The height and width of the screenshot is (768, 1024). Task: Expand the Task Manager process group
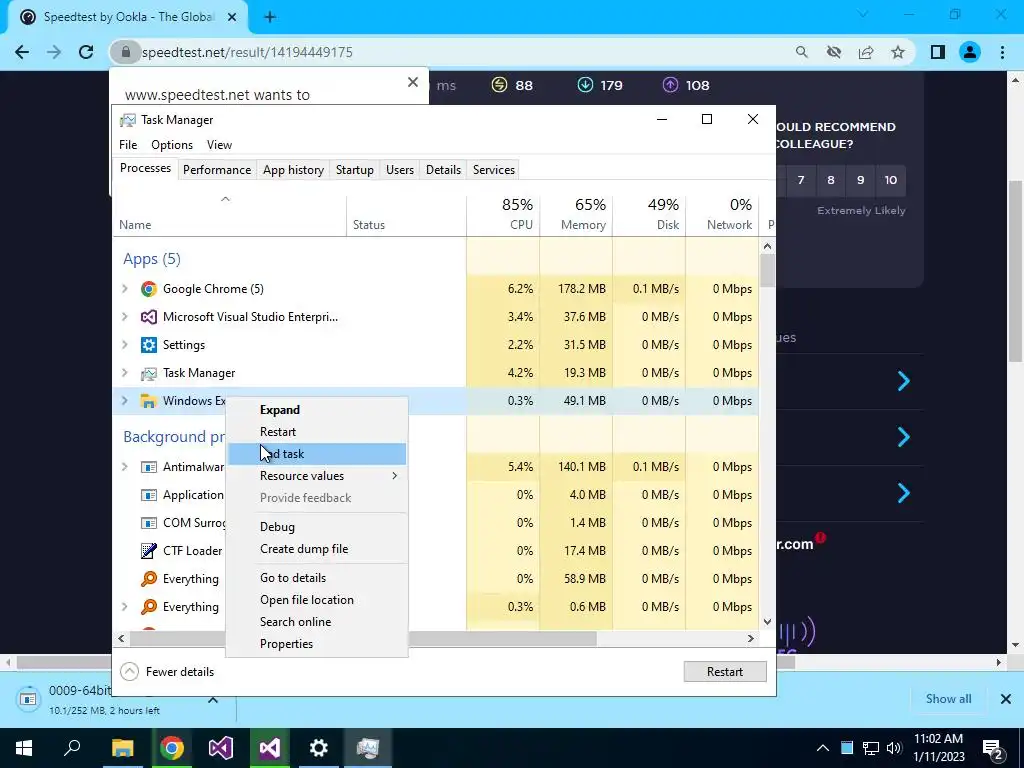coord(125,373)
